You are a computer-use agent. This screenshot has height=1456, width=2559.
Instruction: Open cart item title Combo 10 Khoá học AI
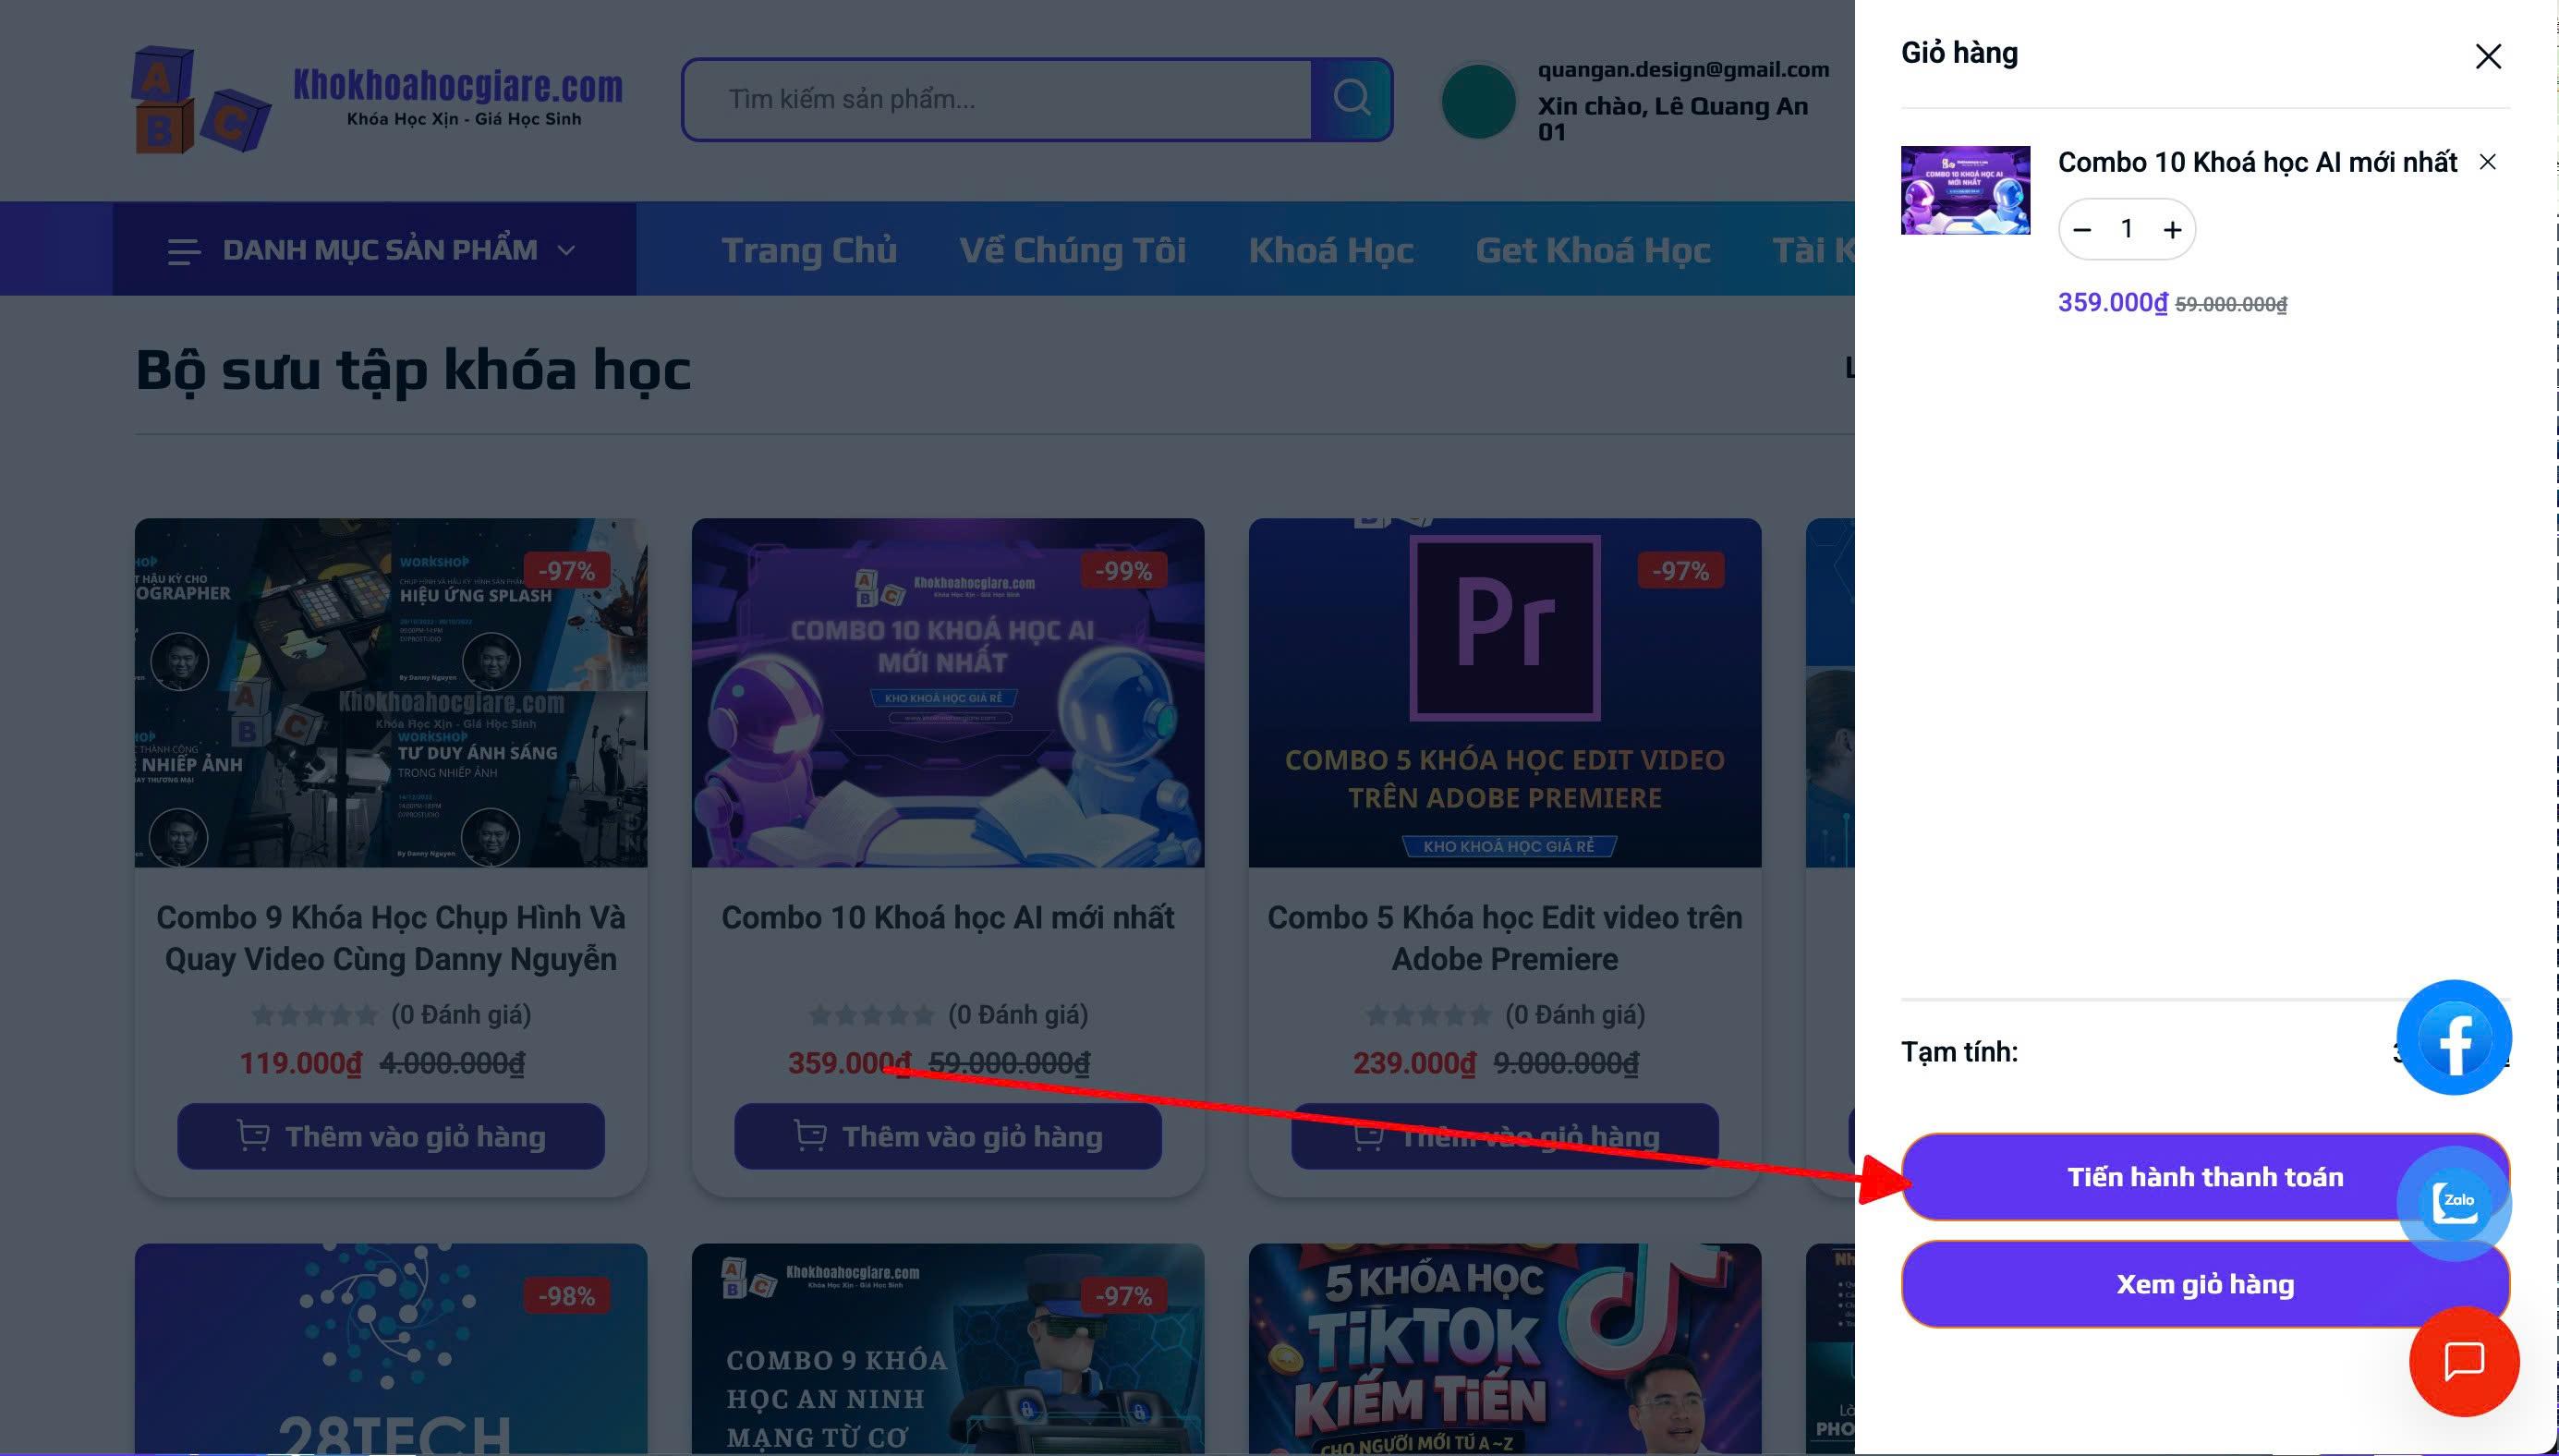(2257, 162)
